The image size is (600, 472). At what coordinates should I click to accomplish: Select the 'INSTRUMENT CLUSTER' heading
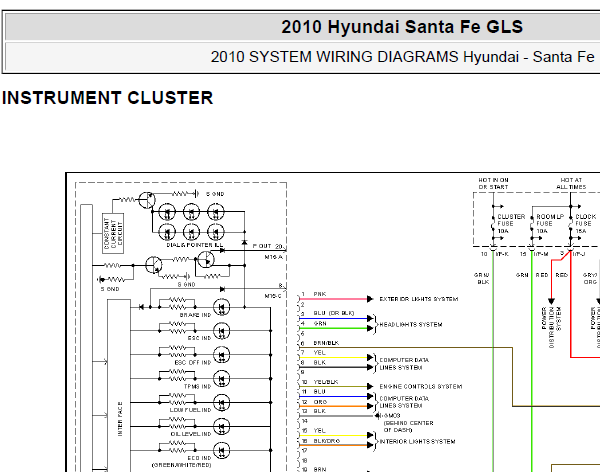tap(108, 98)
